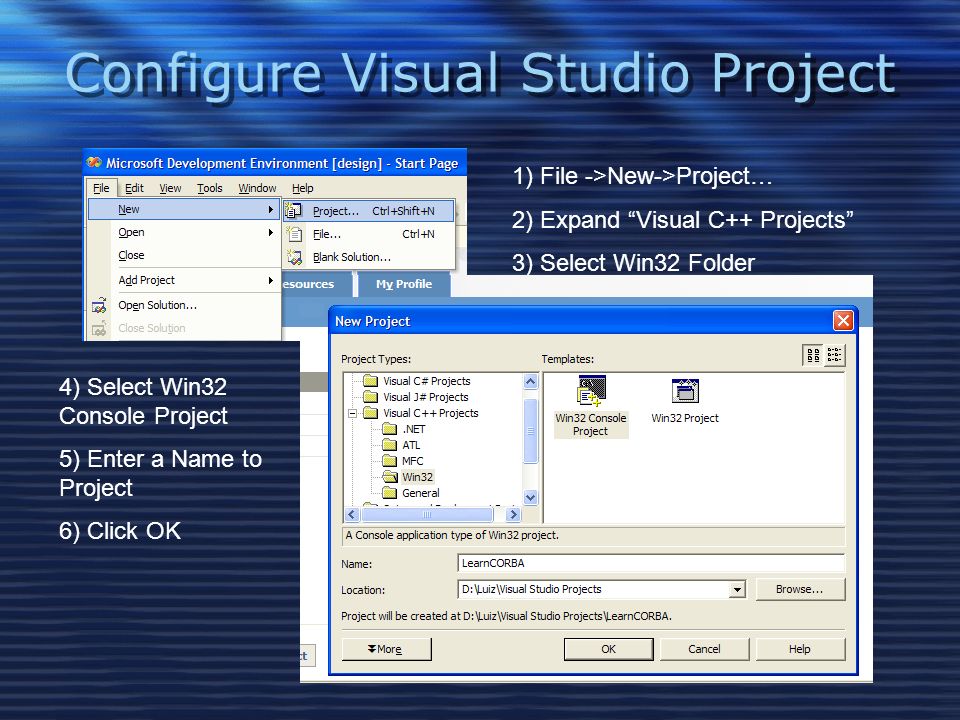The image size is (960, 720).
Task: Switch to the My Profile tab
Action: click(x=404, y=284)
